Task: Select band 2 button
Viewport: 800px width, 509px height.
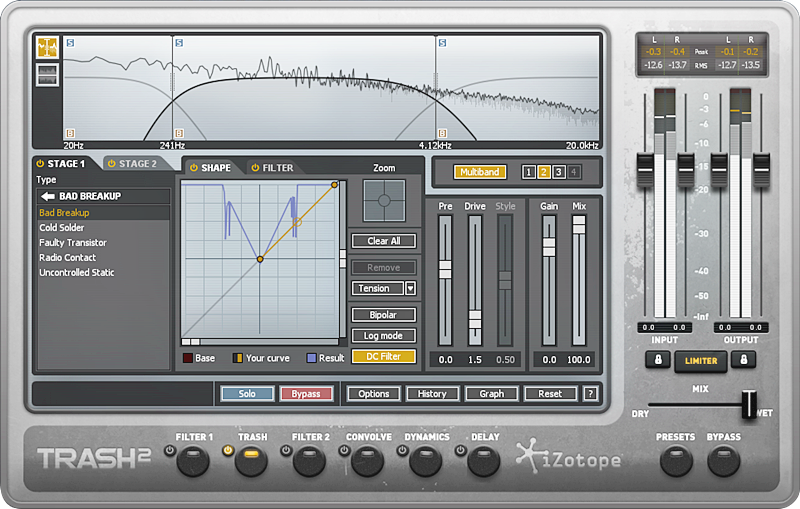Action: pyautogui.click(x=544, y=172)
